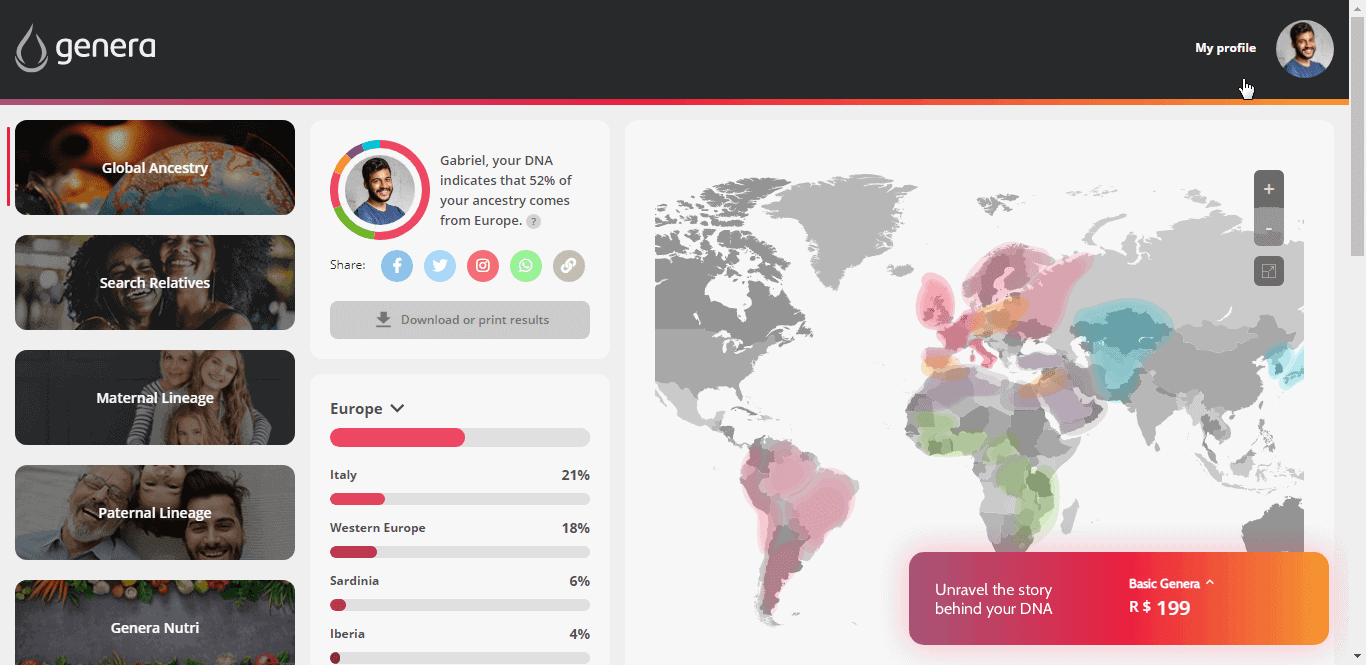Click Download or print results button
Viewport: 1366px width, 665px height.
[x=460, y=320]
